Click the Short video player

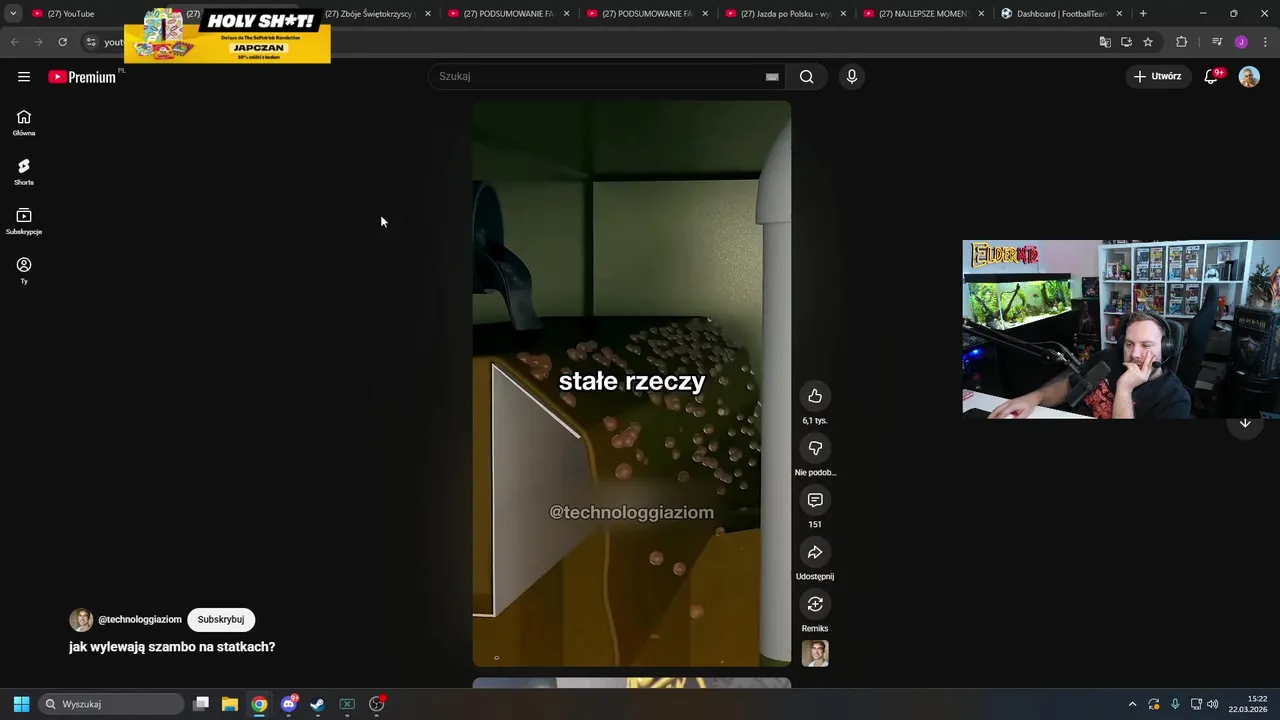[632, 384]
